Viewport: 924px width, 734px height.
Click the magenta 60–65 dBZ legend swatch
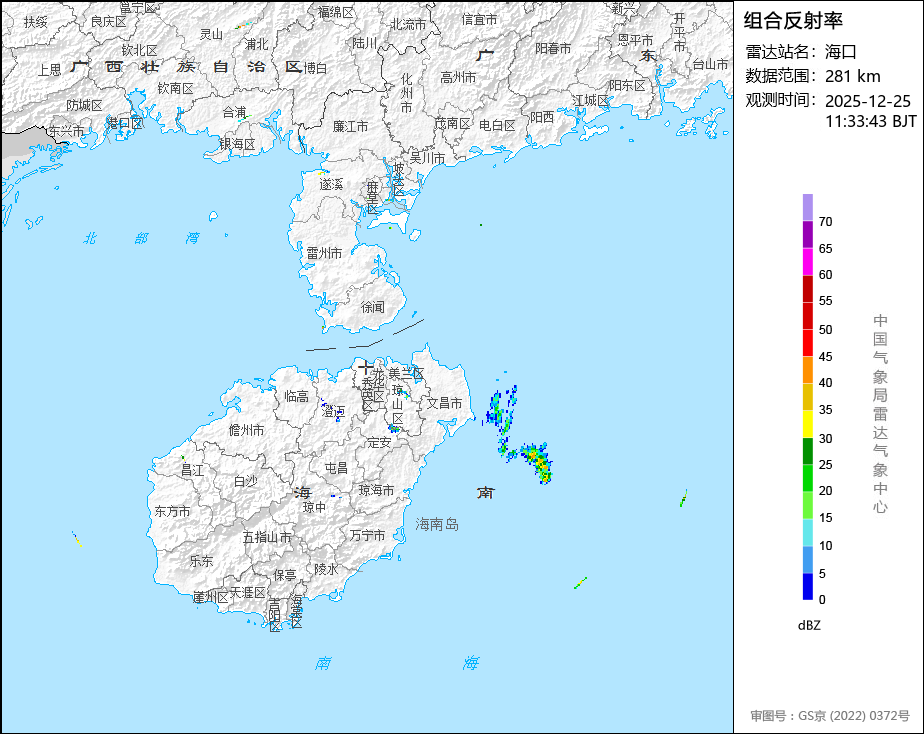pyautogui.click(x=807, y=262)
